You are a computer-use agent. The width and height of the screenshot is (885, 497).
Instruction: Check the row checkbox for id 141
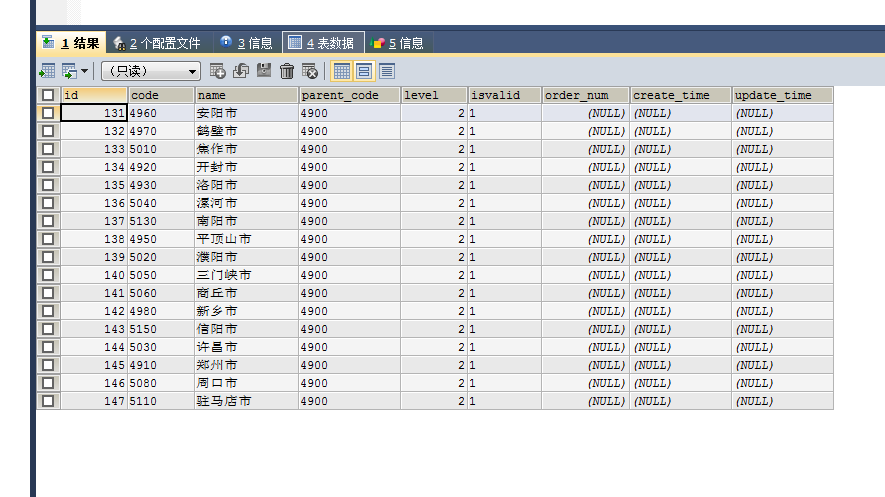click(x=48, y=293)
